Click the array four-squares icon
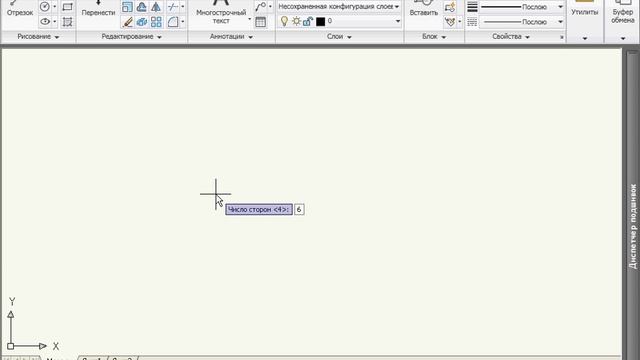This screenshot has width=640, height=360. point(156,22)
